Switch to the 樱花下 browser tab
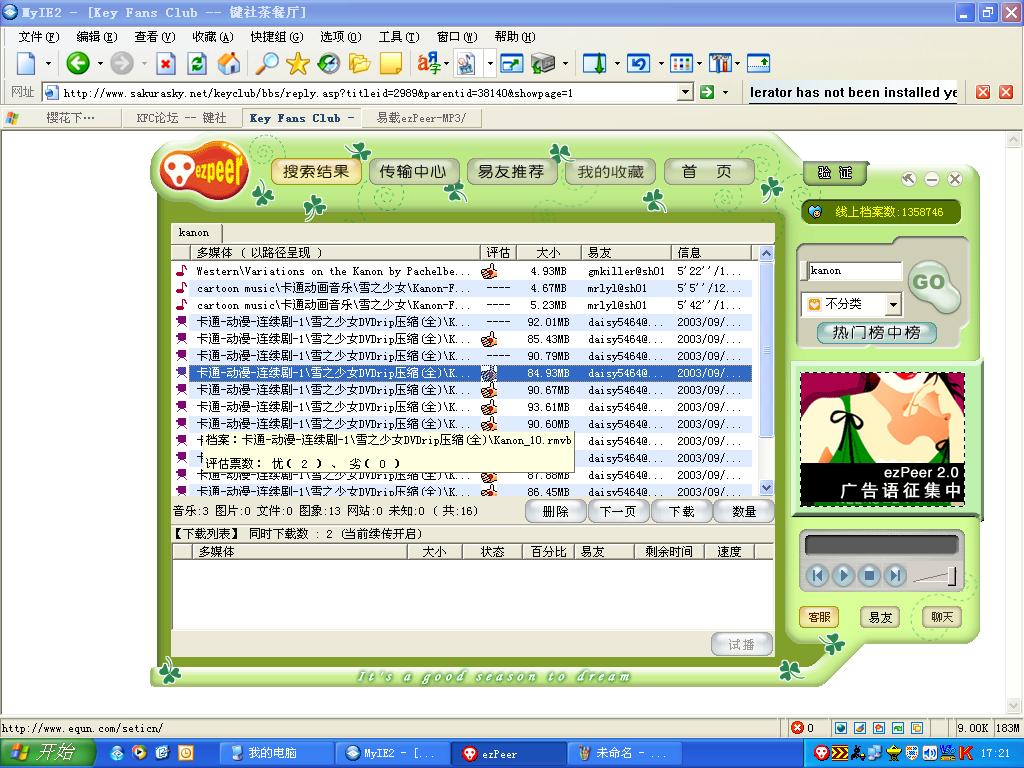The height and width of the screenshot is (768, 1024). pos(70,118)
